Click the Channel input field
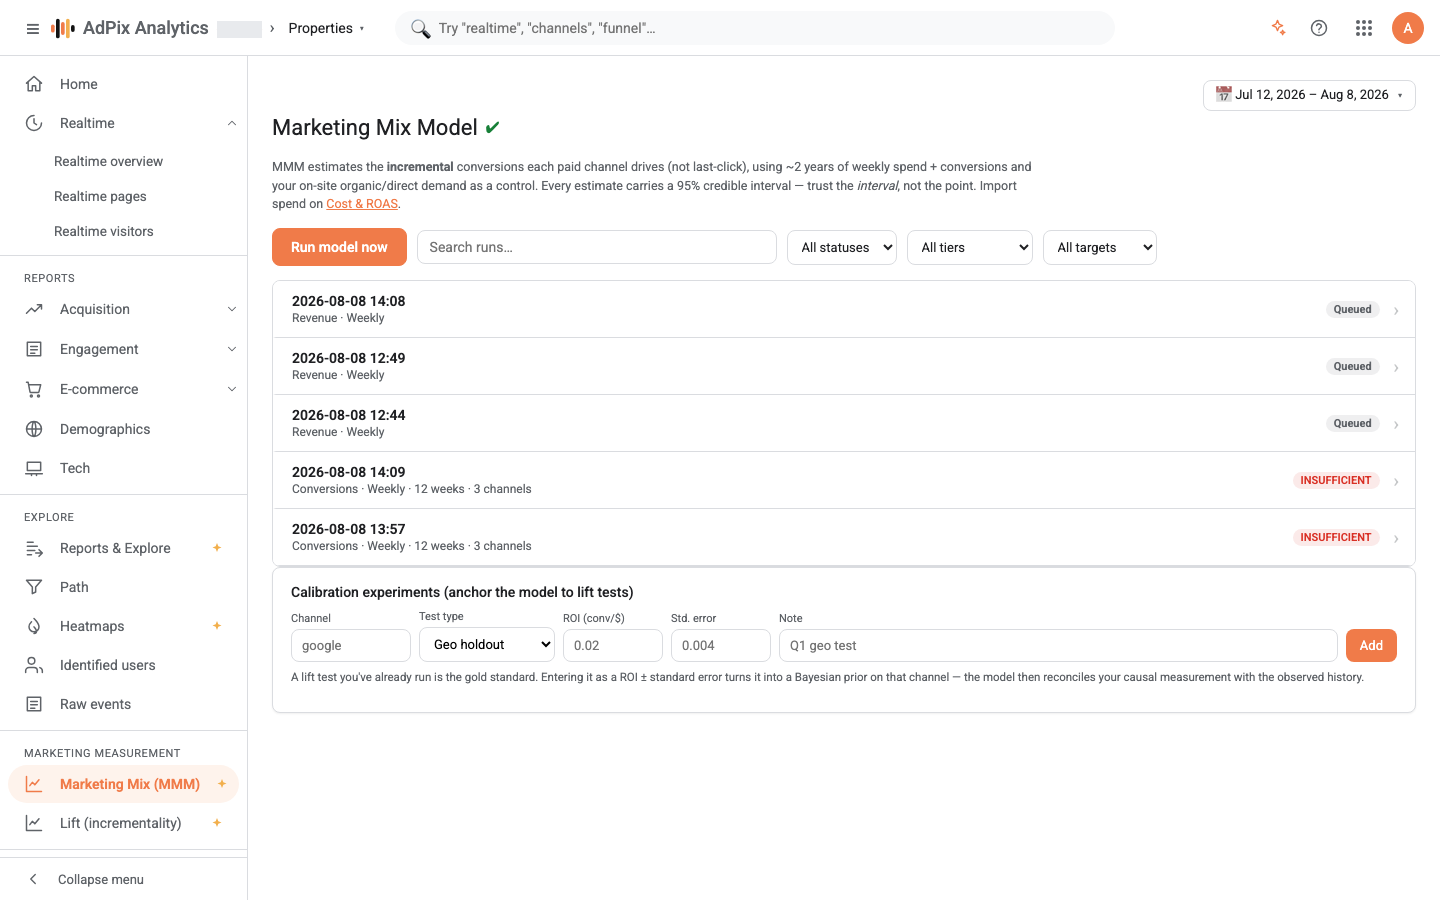The height and width of the screenshot is (900, 1440). coord(351,645)
